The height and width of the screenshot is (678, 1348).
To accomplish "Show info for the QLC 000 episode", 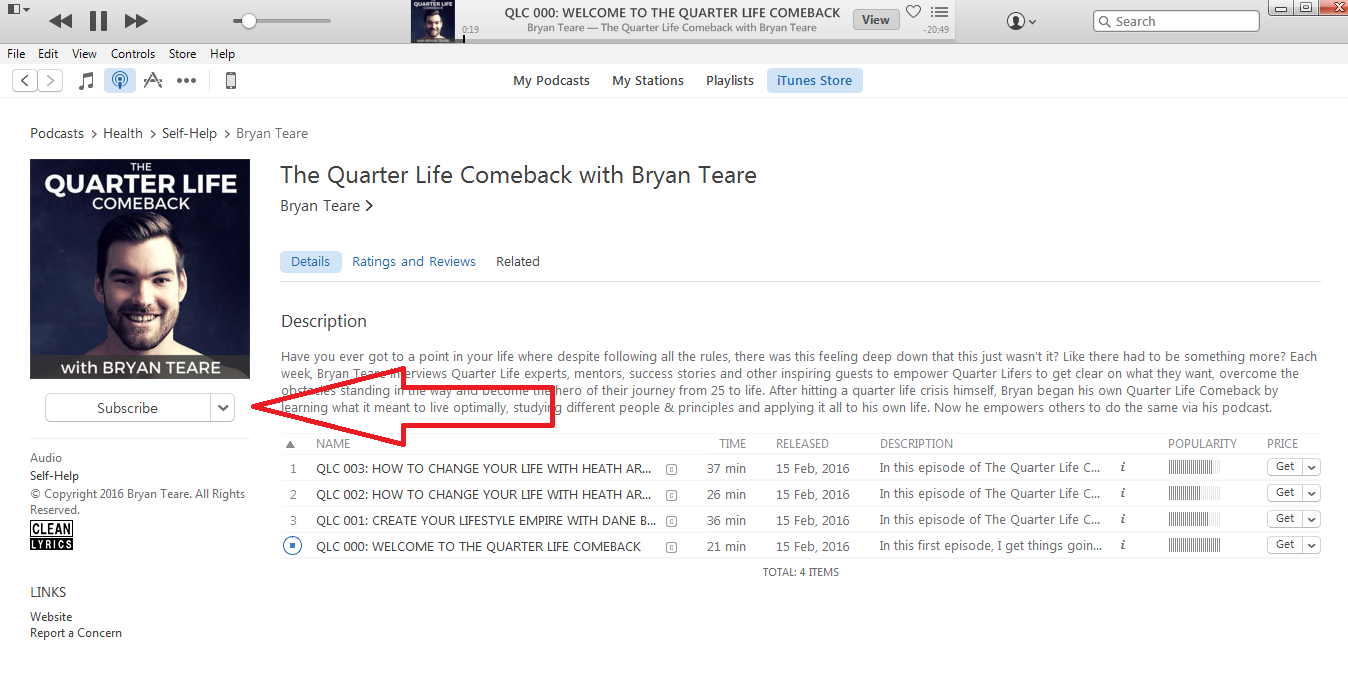I will click(x=1123, y=545).
